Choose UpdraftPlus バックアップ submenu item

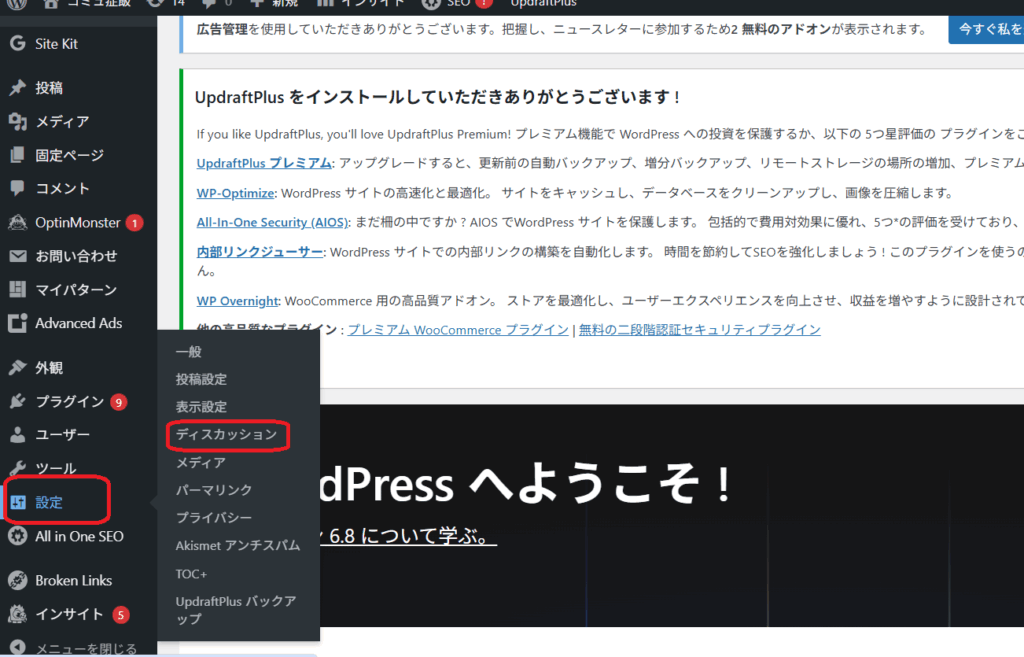click(238, 609)
